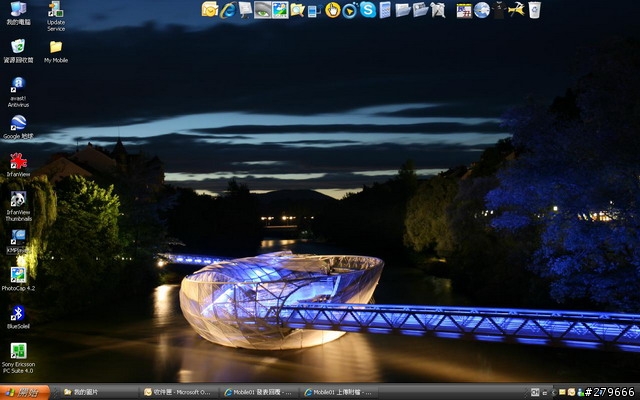The width and height of the screenshot is (640, 400).
Task: Open the calculator icon in the dock
Action: [385, 10]
